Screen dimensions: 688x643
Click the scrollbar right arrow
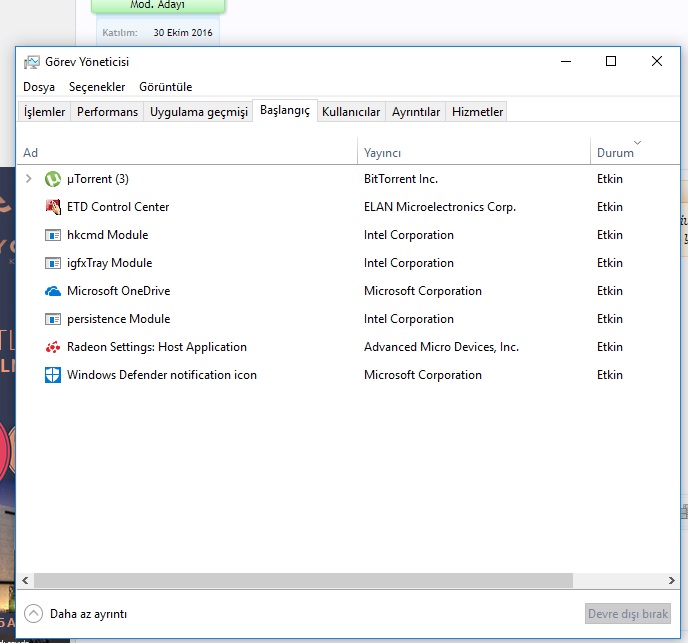671,581
